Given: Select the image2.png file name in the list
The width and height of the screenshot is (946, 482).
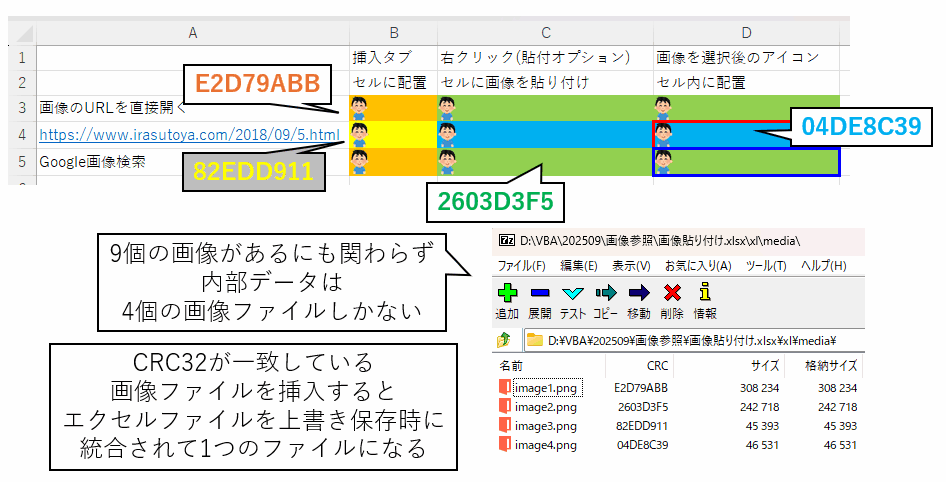Looking at the screenshot, I should tap(545, 407).
